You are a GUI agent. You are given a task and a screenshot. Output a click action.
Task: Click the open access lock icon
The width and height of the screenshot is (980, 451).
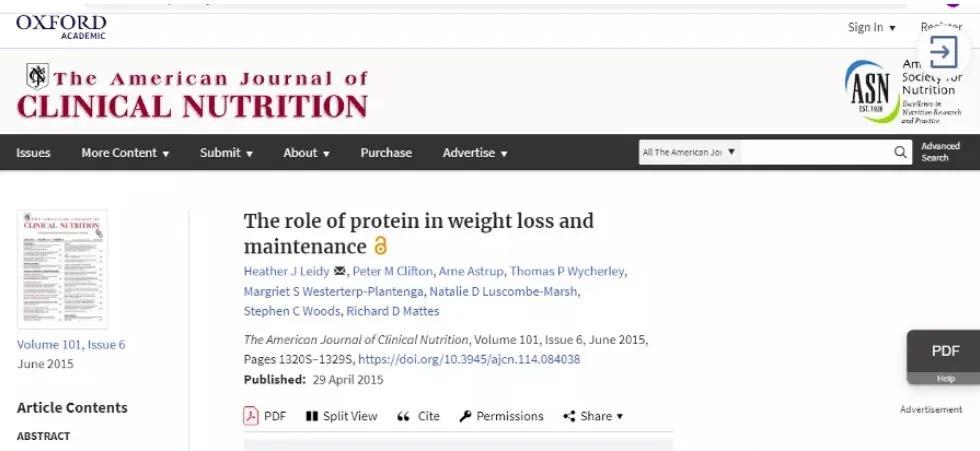(380, 246)
